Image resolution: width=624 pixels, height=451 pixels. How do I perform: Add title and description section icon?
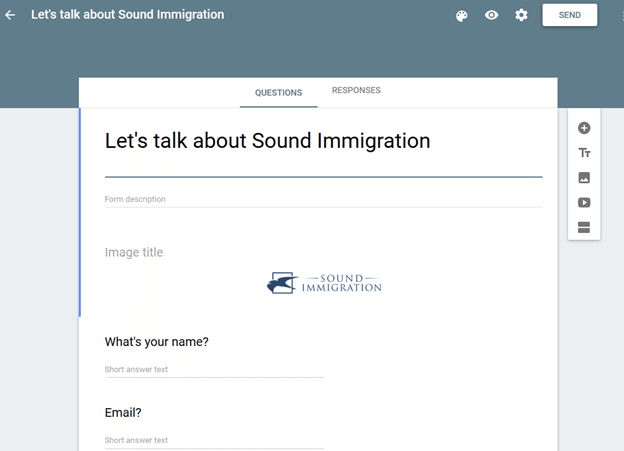click(x=584, y=153)
